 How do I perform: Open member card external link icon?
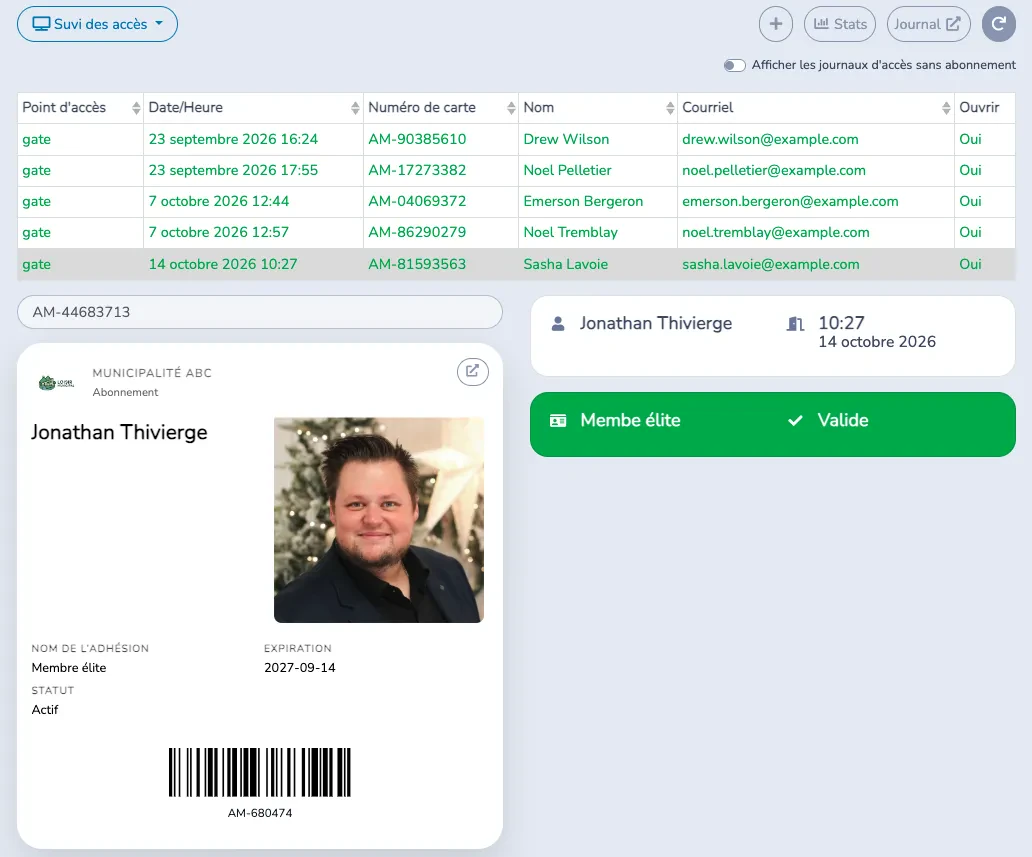click(473, 371)
